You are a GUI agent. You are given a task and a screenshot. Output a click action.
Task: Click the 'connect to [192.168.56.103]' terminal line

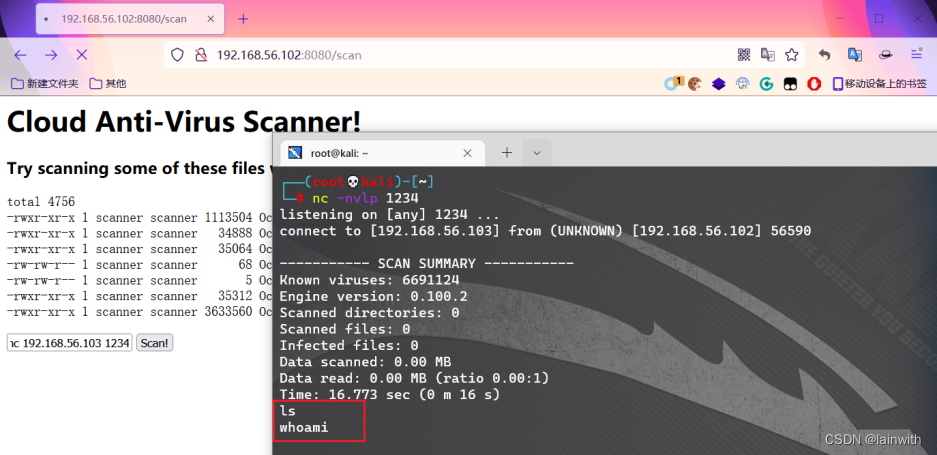click(545, 231)
